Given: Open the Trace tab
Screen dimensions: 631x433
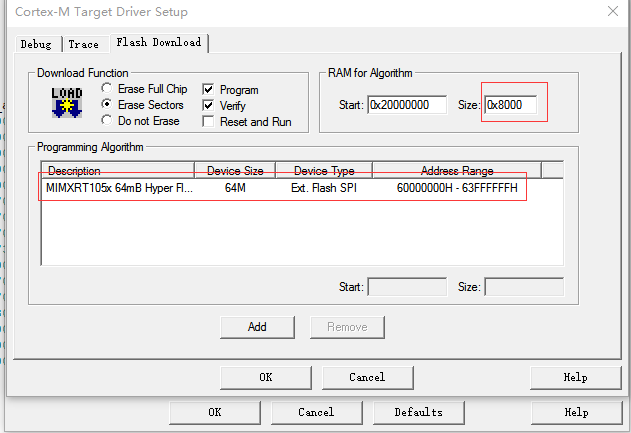Looking at the screenshot, I should point(84,44).
